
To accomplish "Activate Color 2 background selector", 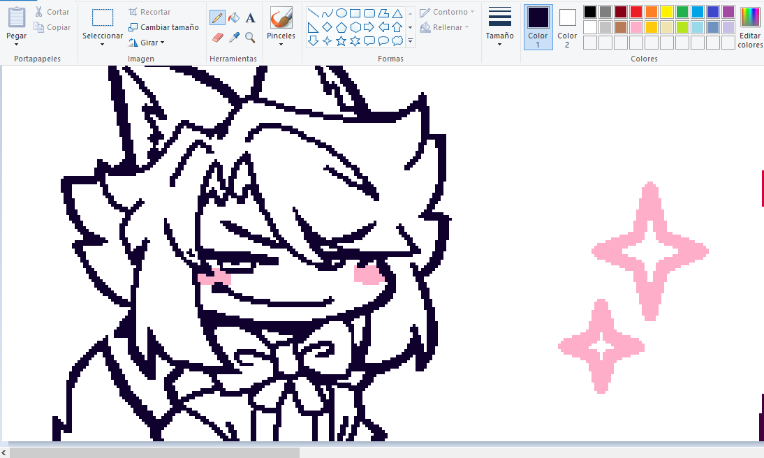I will pos(567,27).
